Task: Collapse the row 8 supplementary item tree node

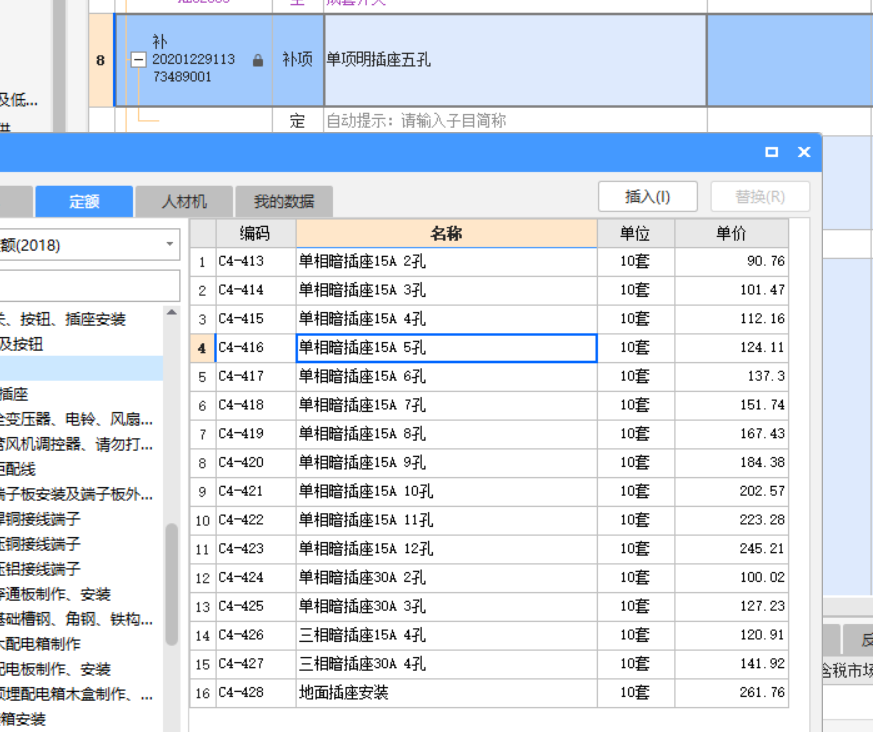Action: [x=138, y=59]
